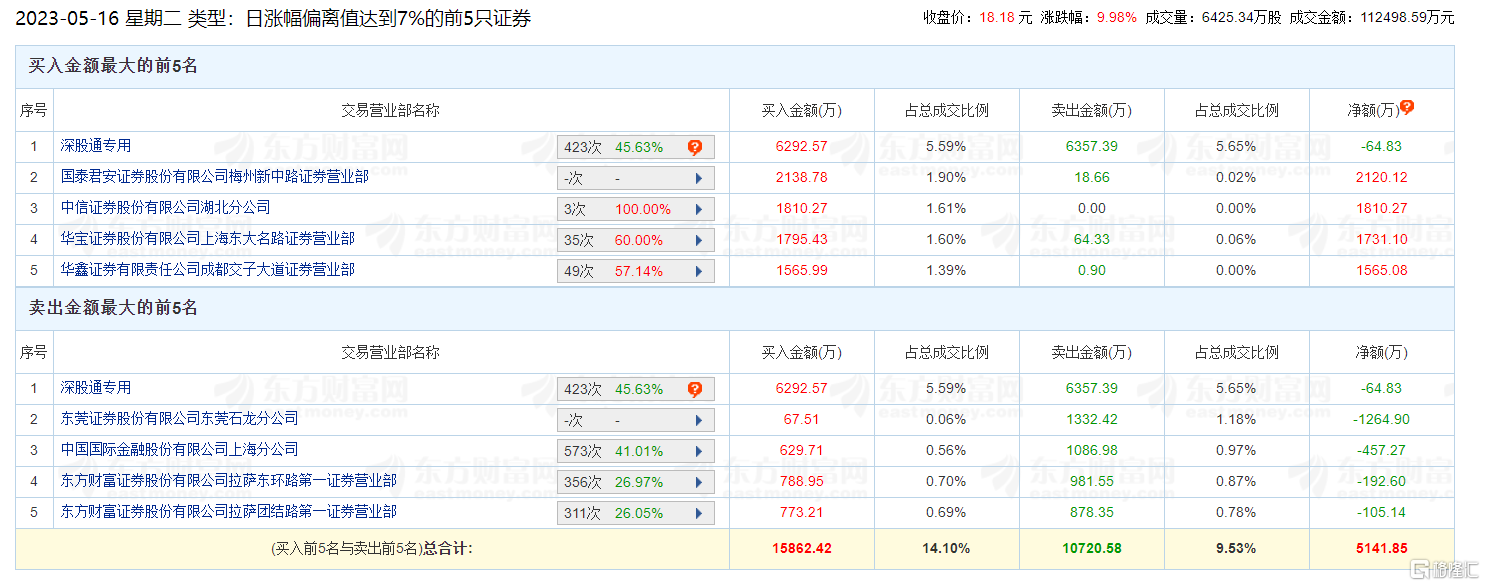
Task: Click question mark icon beside 净额(万) header
Action: pyautogui.click(x=1407, y=108)
